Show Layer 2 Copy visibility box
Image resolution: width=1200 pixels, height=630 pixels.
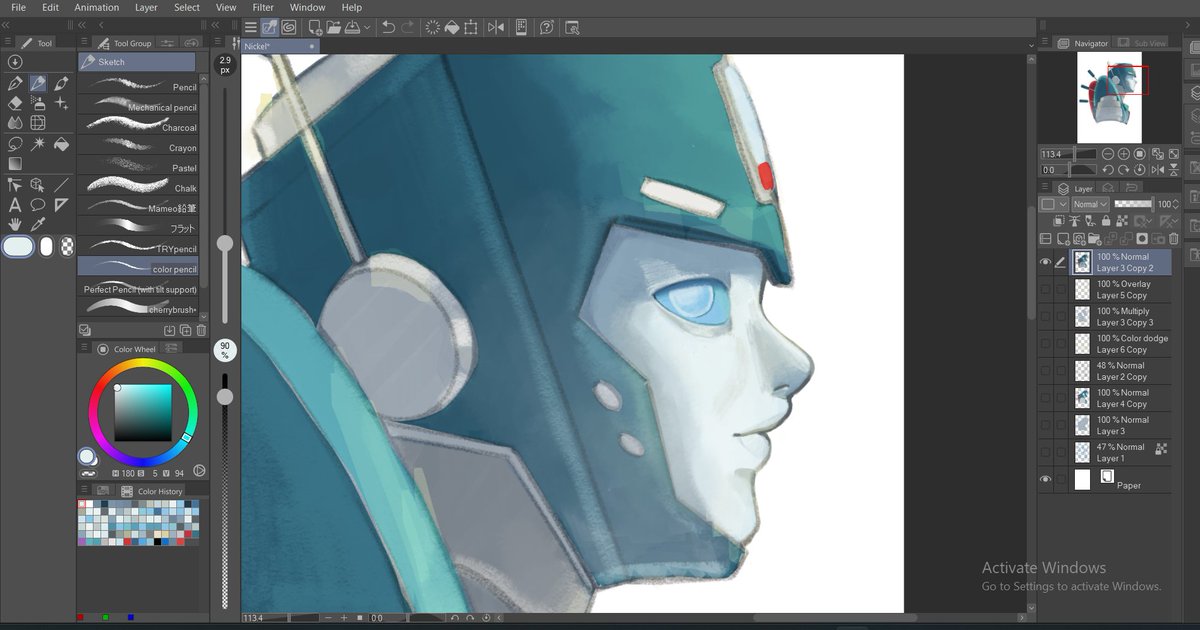1046,370
